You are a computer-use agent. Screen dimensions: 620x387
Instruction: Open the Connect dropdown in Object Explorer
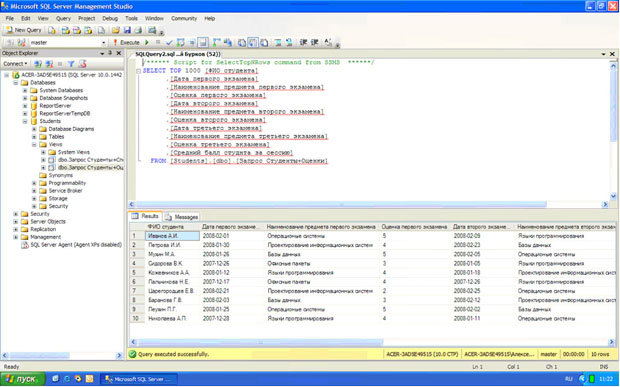point(15,64)
